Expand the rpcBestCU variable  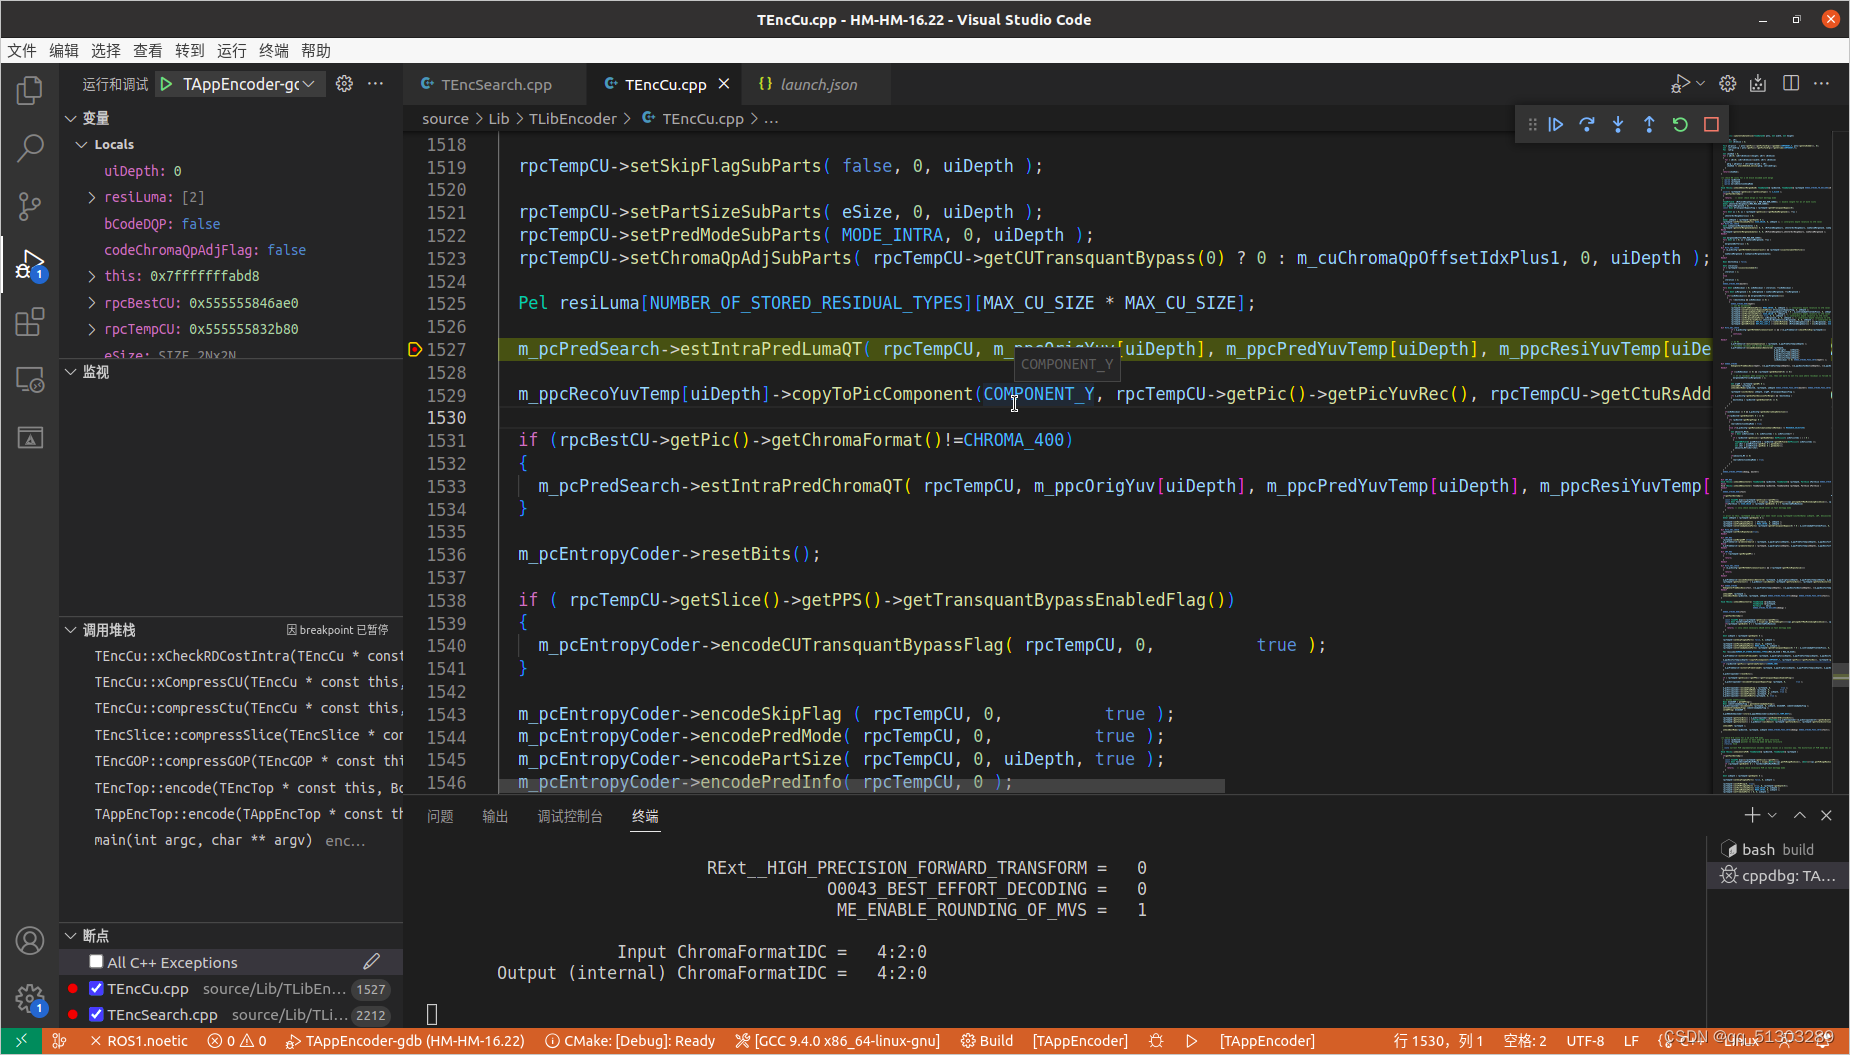pyautogui.click(x=92, y=302)
